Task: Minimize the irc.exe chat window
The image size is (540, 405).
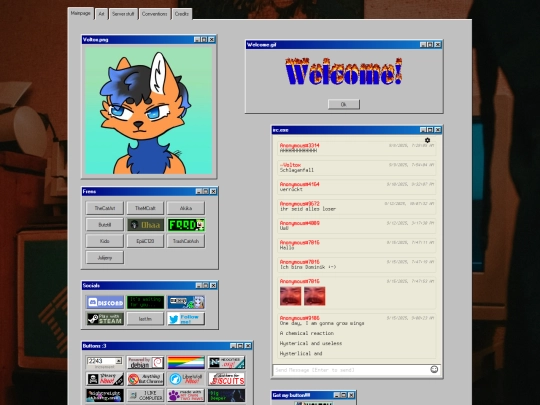Action: [x=423, y=130]
